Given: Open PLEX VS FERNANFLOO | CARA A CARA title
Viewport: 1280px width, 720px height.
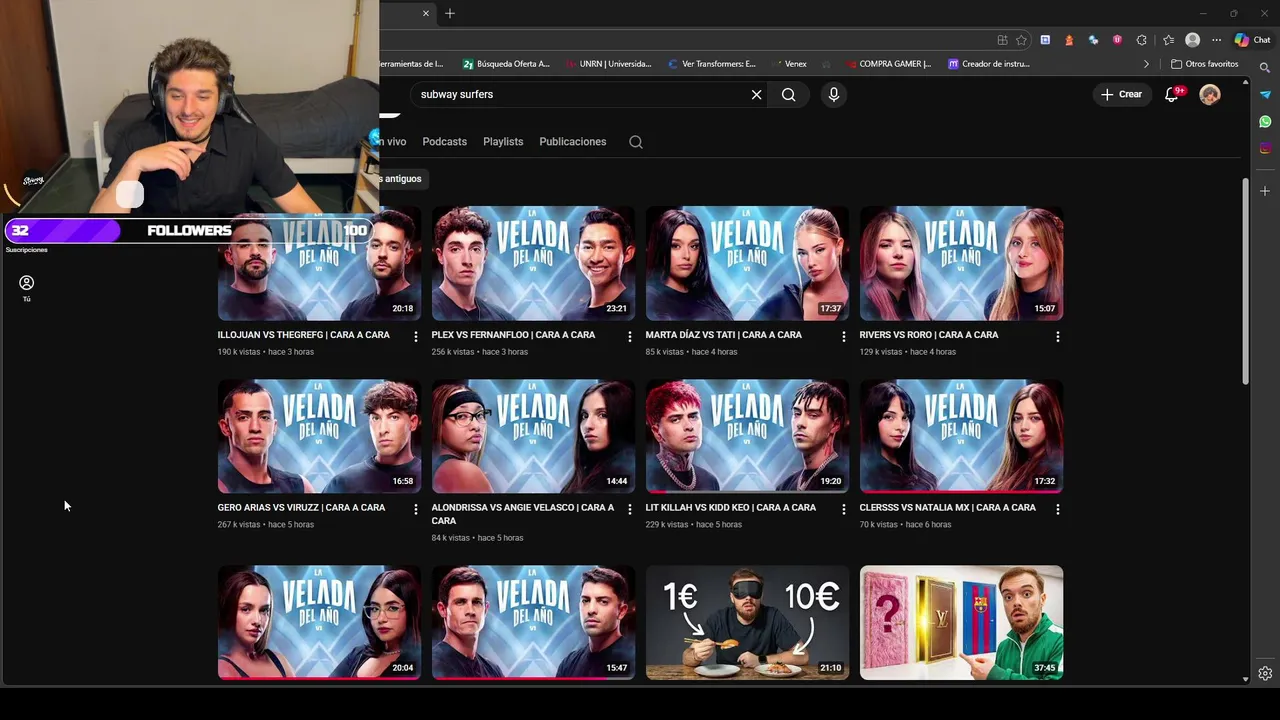Looking at the screenshot, I should click(513, 335).
